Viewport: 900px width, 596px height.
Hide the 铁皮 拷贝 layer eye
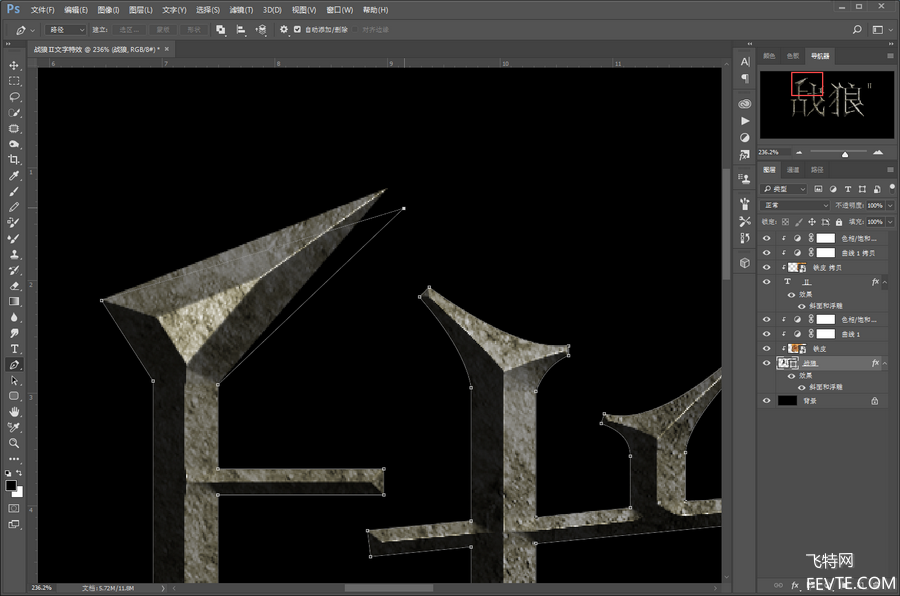point(767,267)
